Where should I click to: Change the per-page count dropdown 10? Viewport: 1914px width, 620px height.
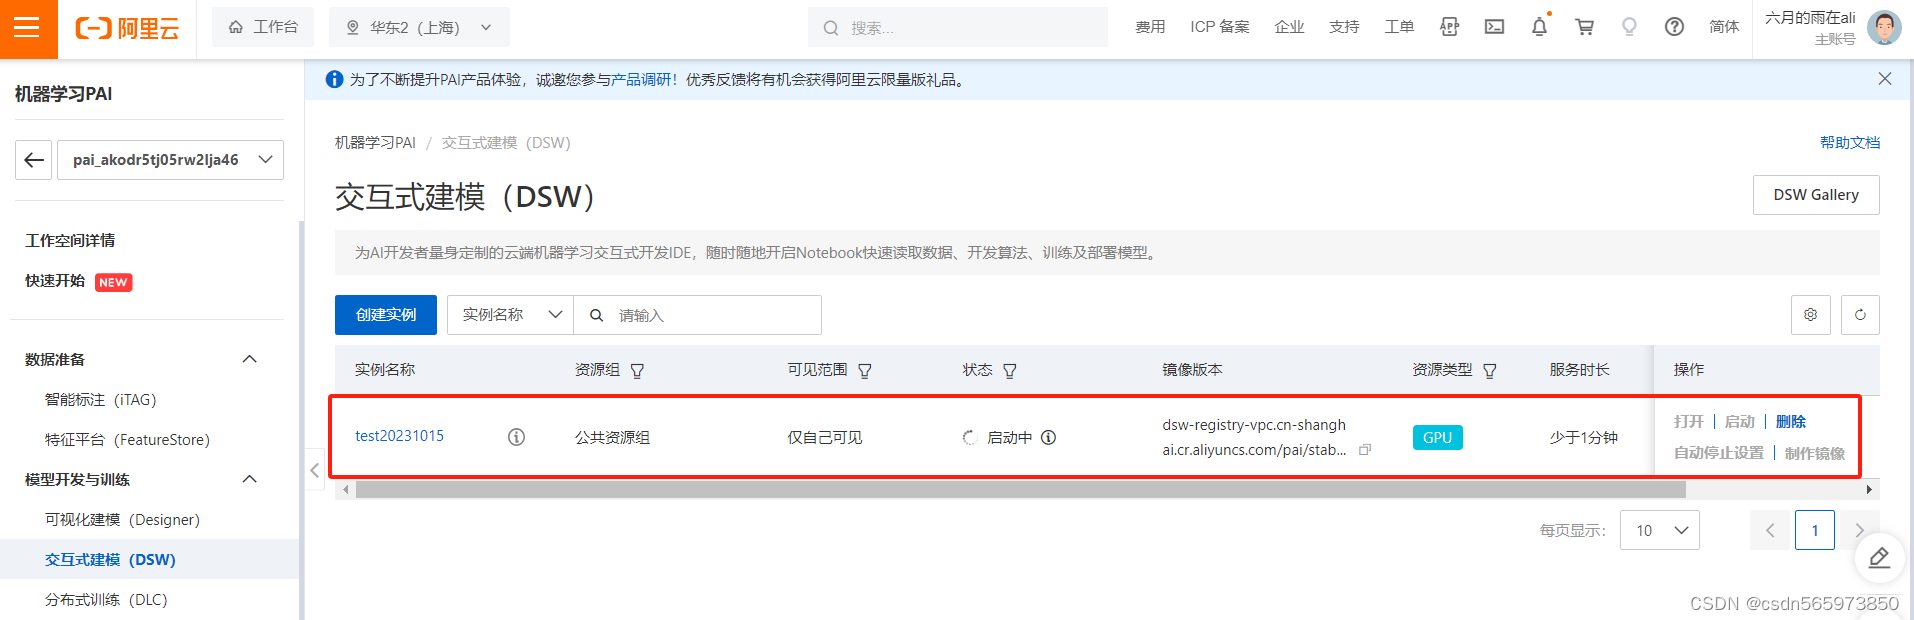(x=1660, y=530)
